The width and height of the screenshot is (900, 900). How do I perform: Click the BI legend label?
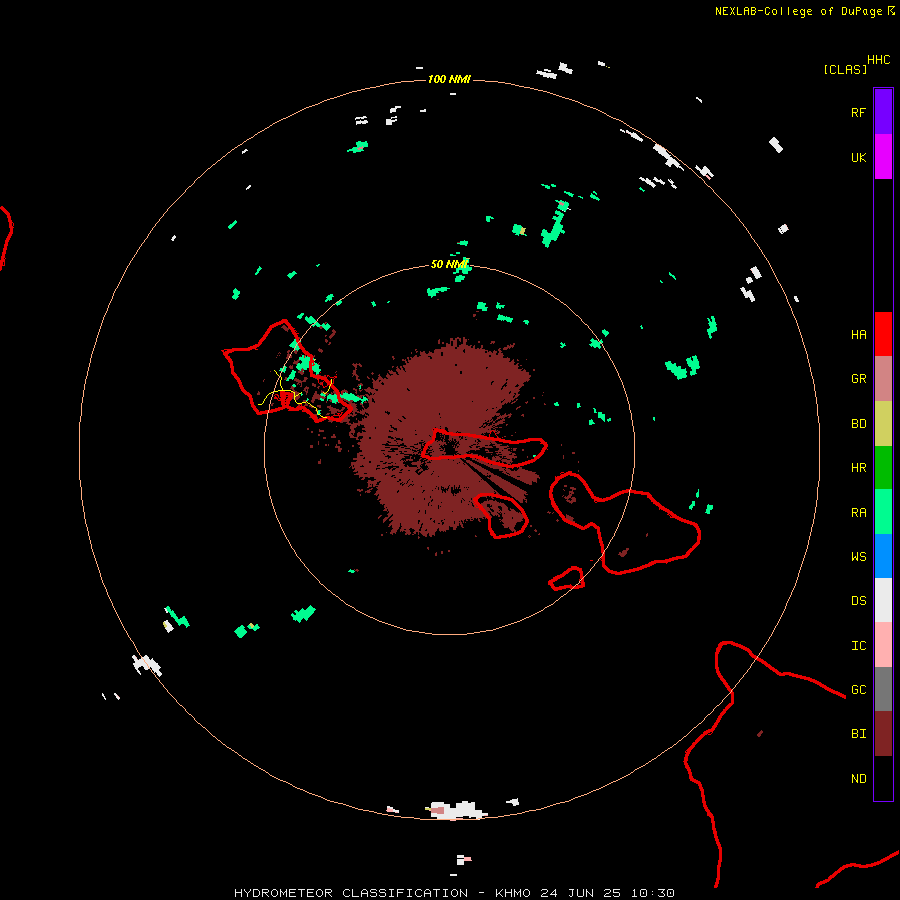pyautogui.click(x=859, y=734)
